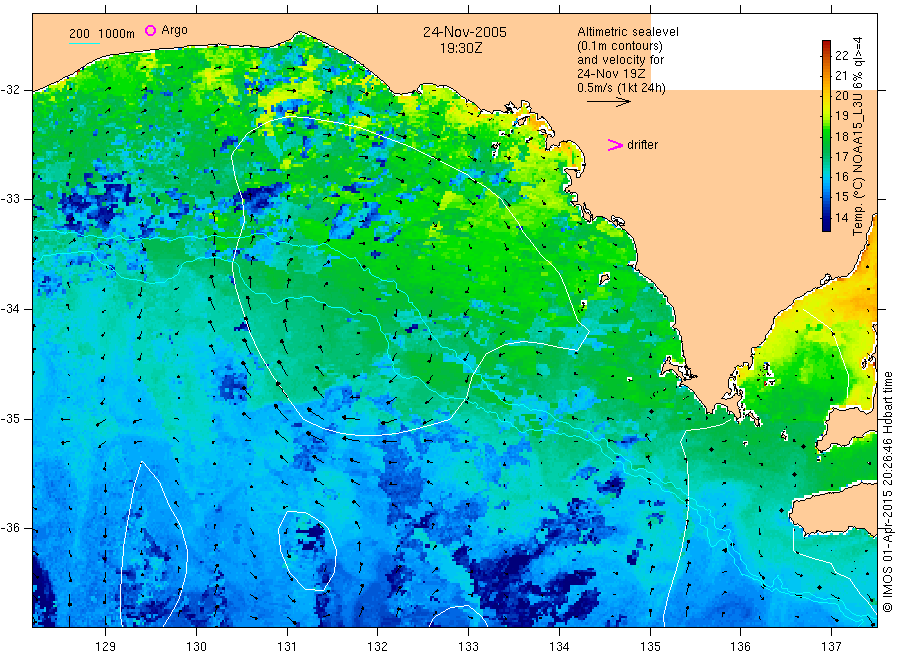
Task: Click the '0.5m/s (1kt 24h)' scale text
Action: (x=622, y=88)
